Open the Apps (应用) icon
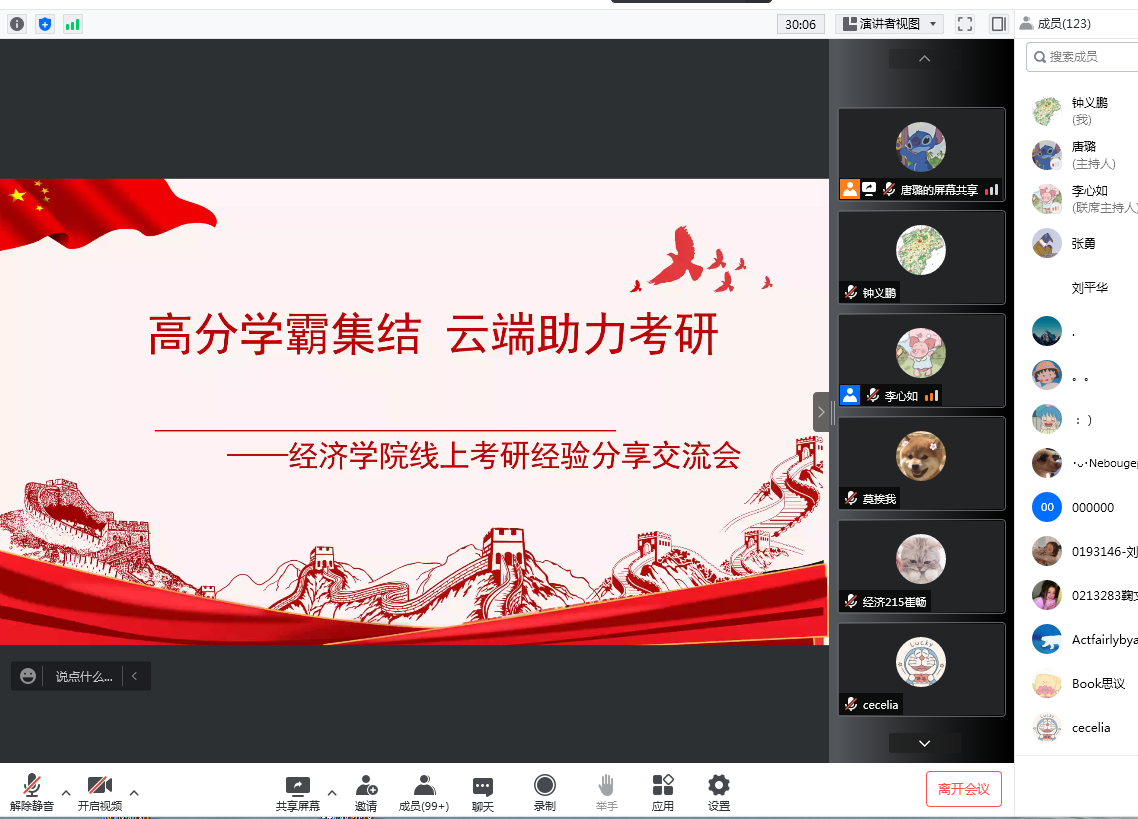 pos(662,793)
